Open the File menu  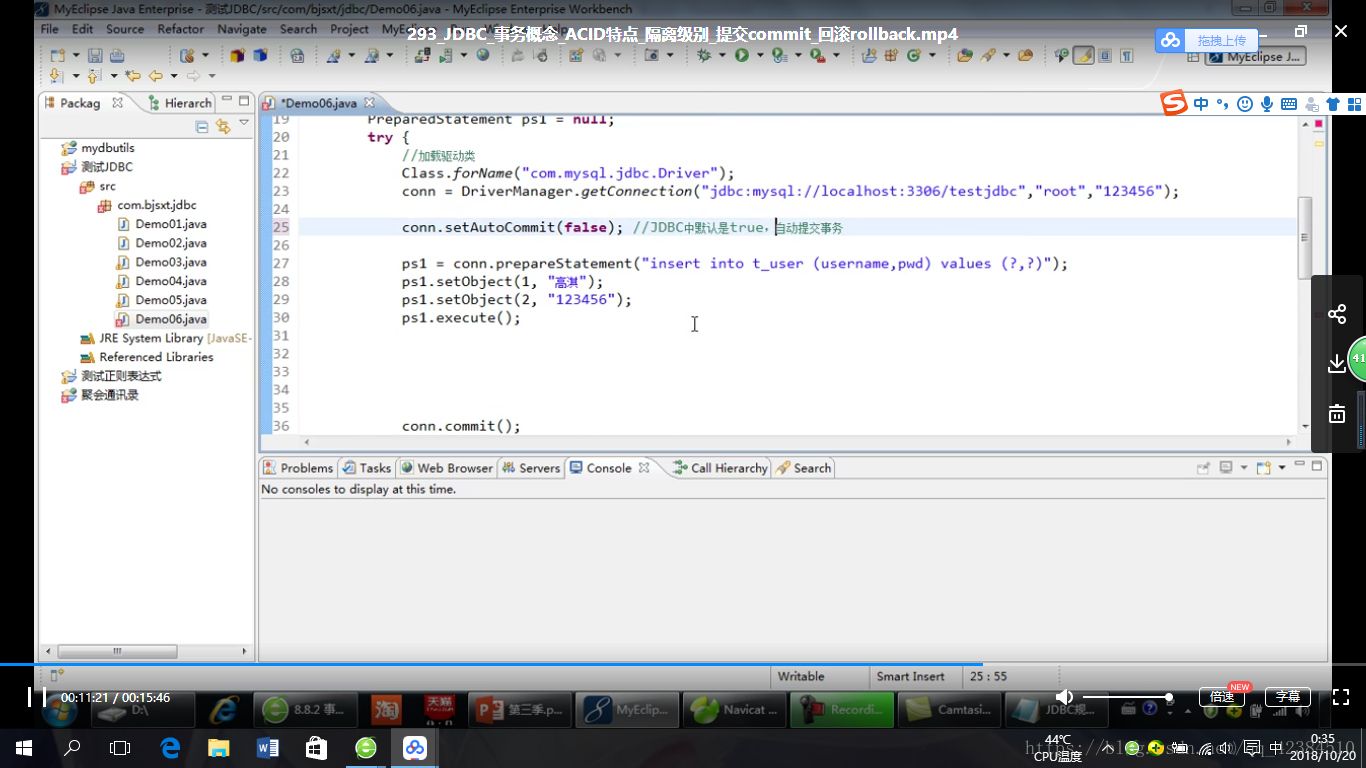point(49,29)
